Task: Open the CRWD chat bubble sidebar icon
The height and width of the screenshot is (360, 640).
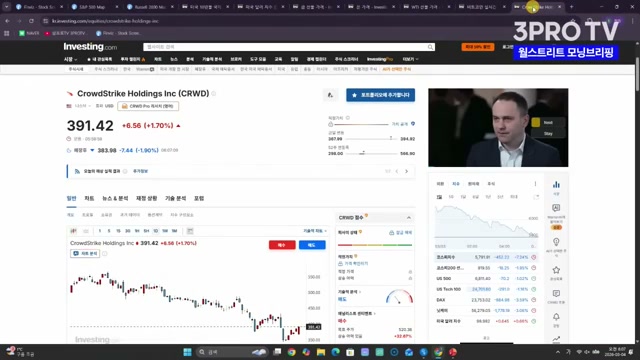Action: [556, 294]
